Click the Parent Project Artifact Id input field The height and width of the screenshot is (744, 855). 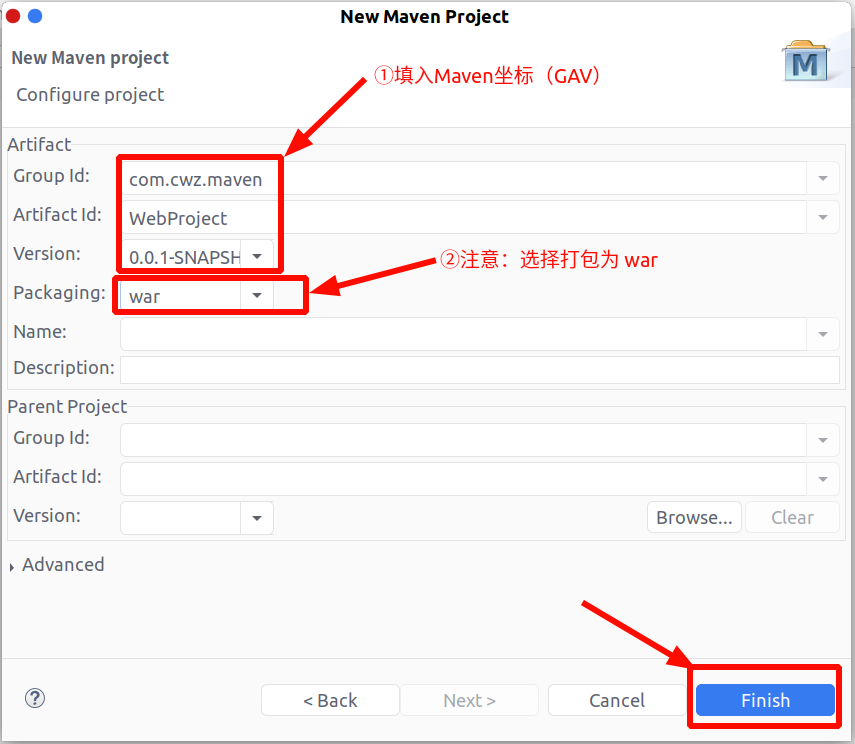[463, 479]
